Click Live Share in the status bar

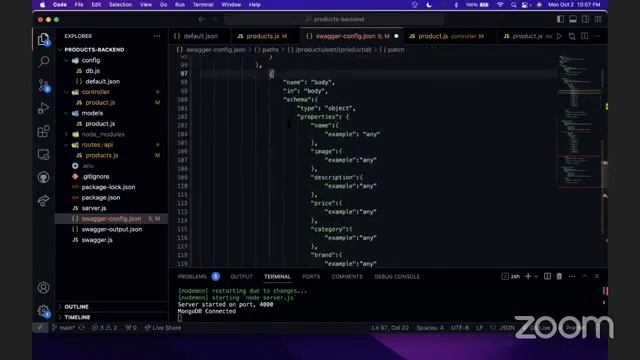(163, 328)
